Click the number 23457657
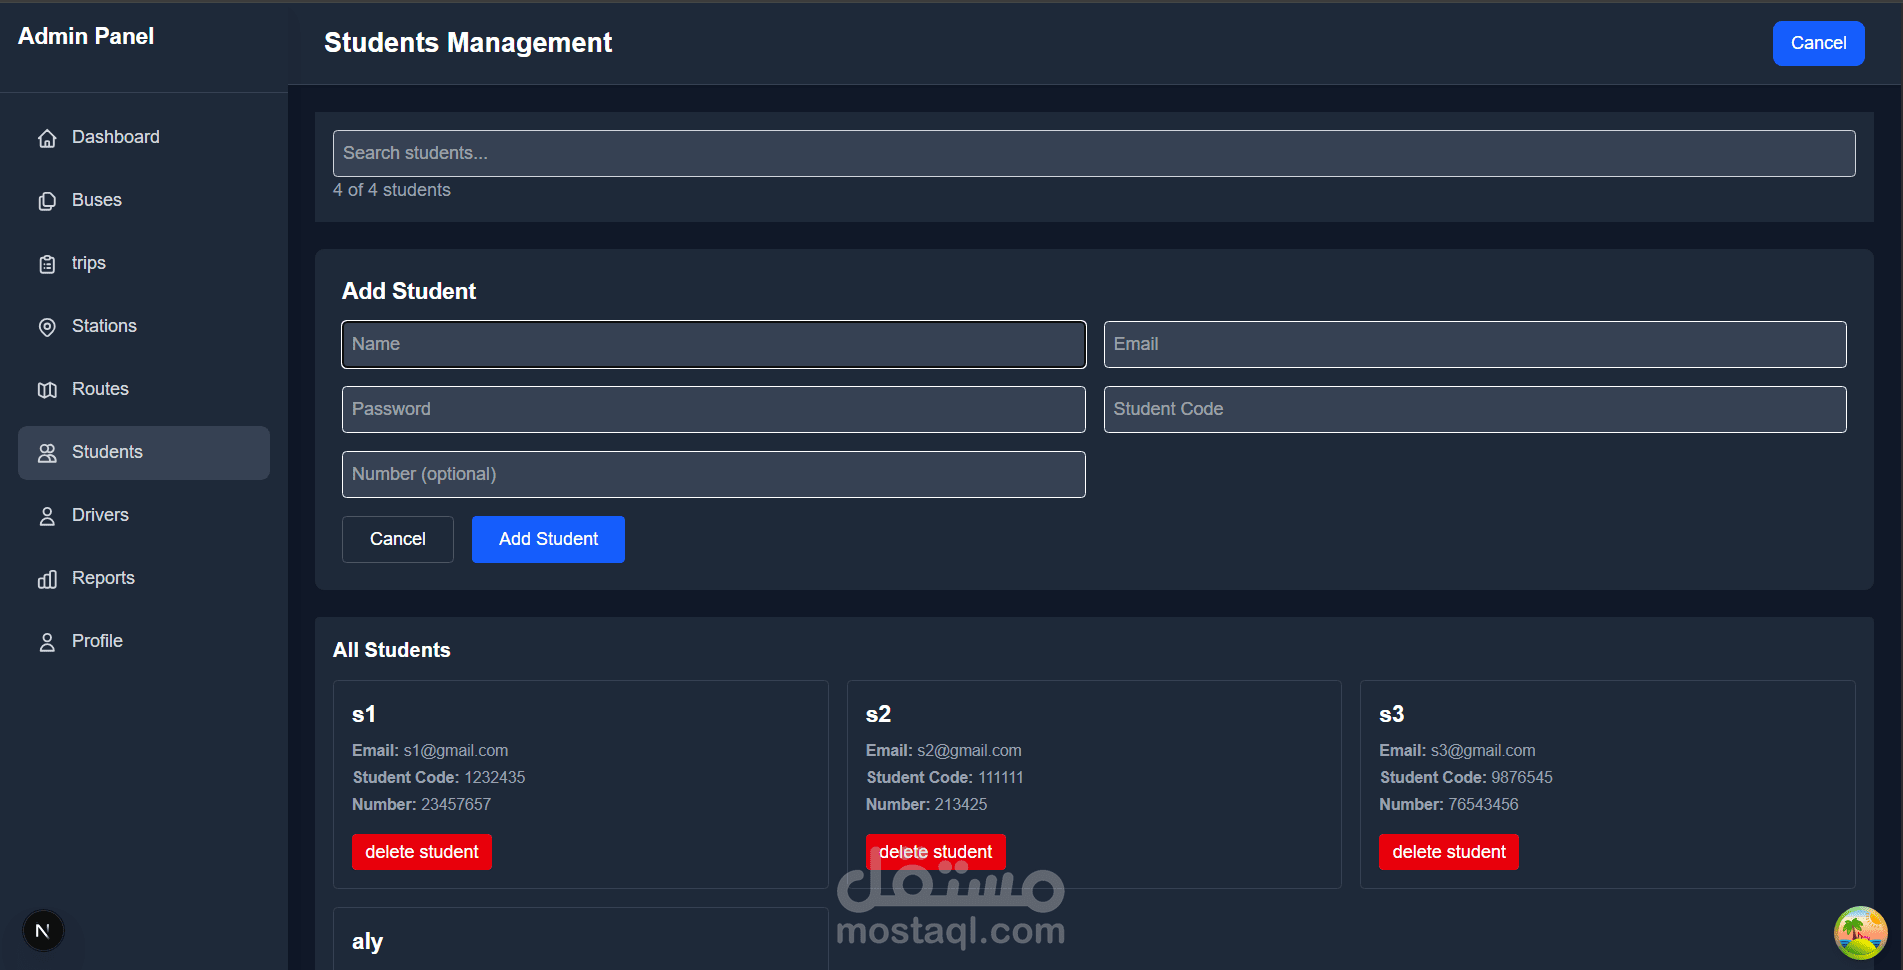This screenshot has height=970, width=1903. (456, 804)
